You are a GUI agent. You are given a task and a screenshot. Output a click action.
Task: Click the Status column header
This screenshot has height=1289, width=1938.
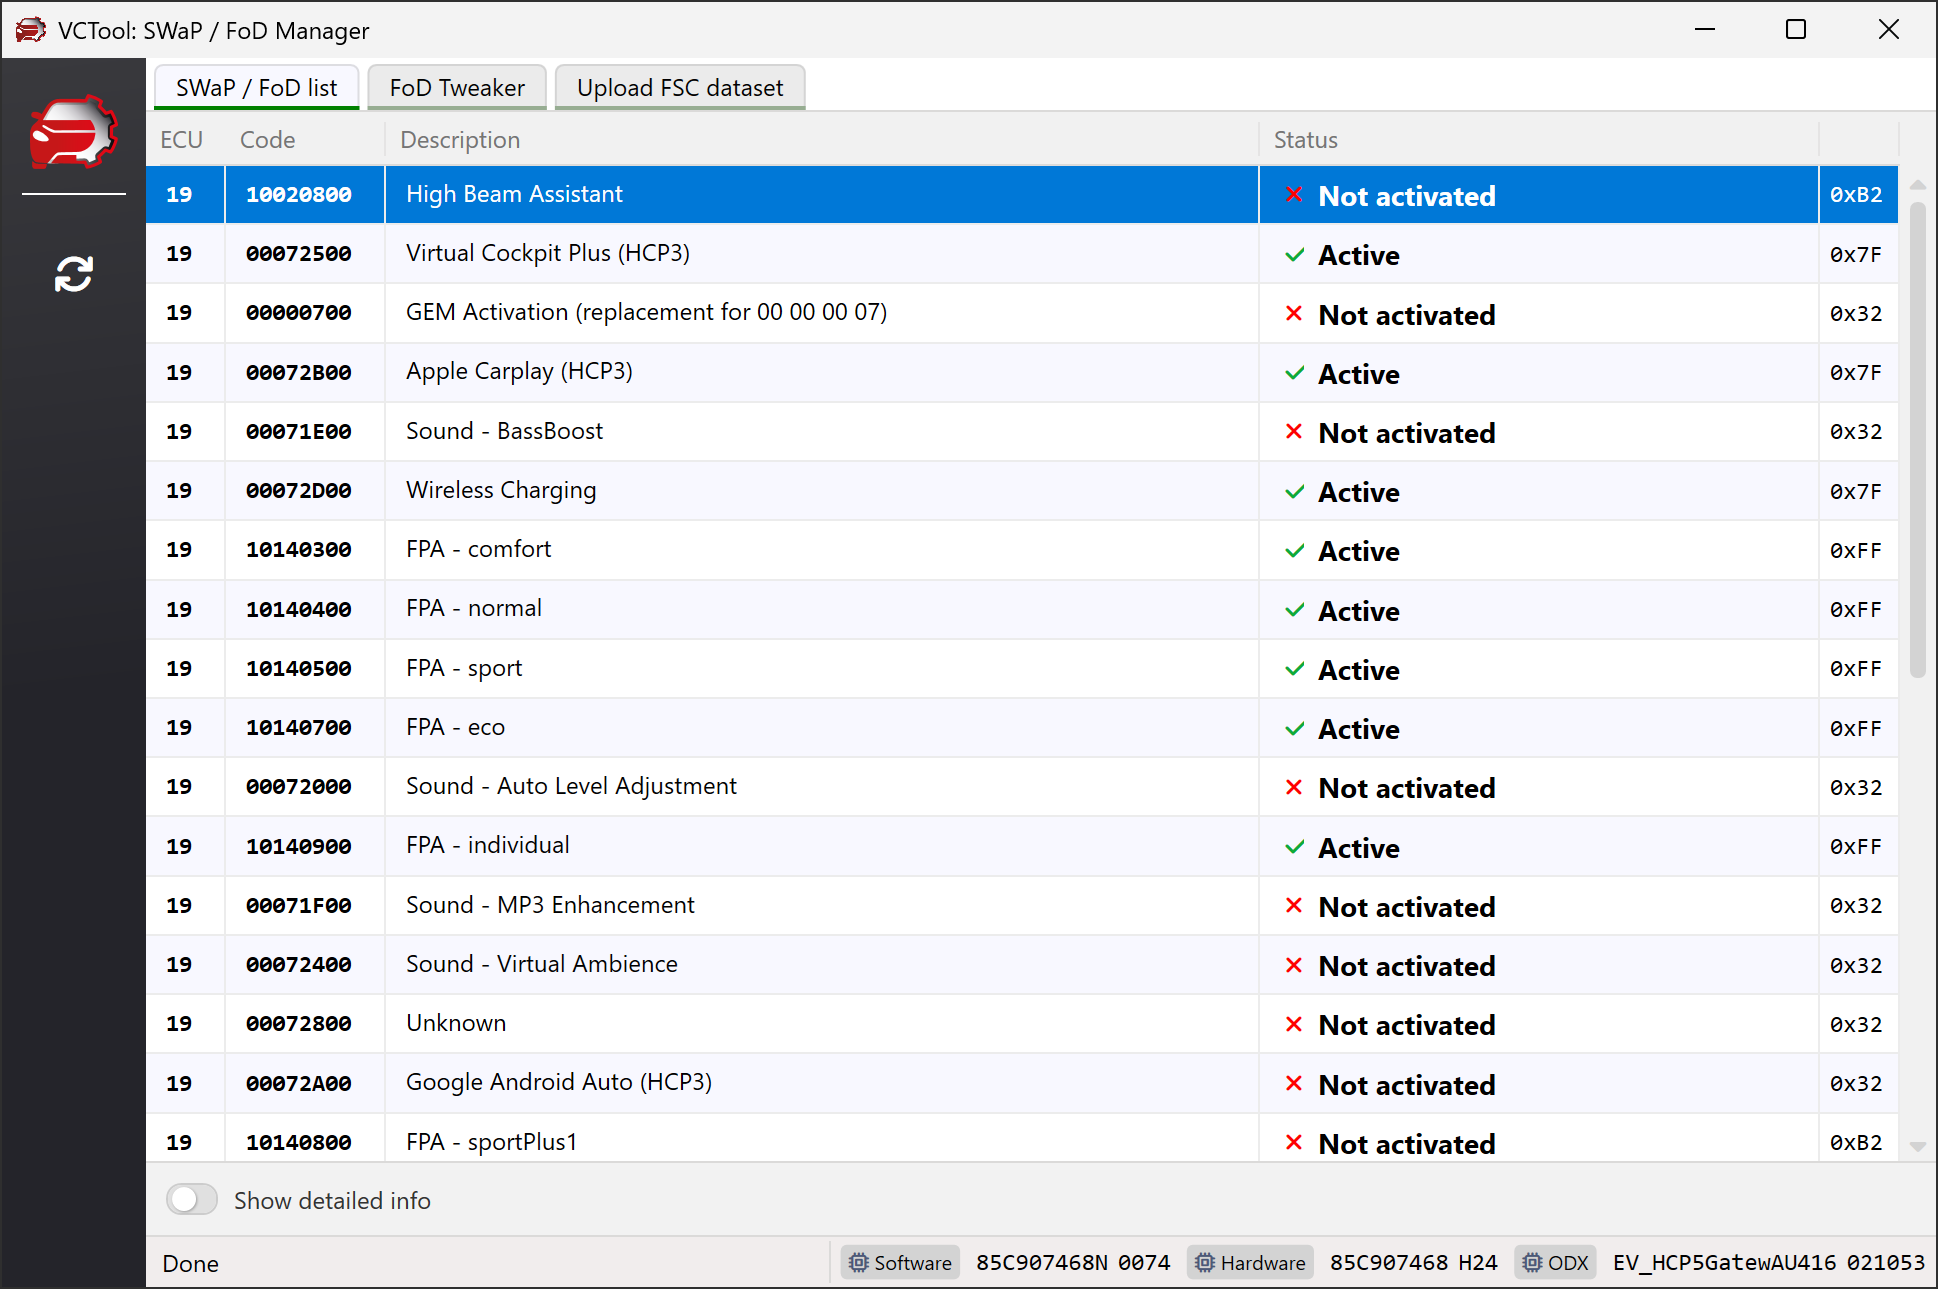1305,140
